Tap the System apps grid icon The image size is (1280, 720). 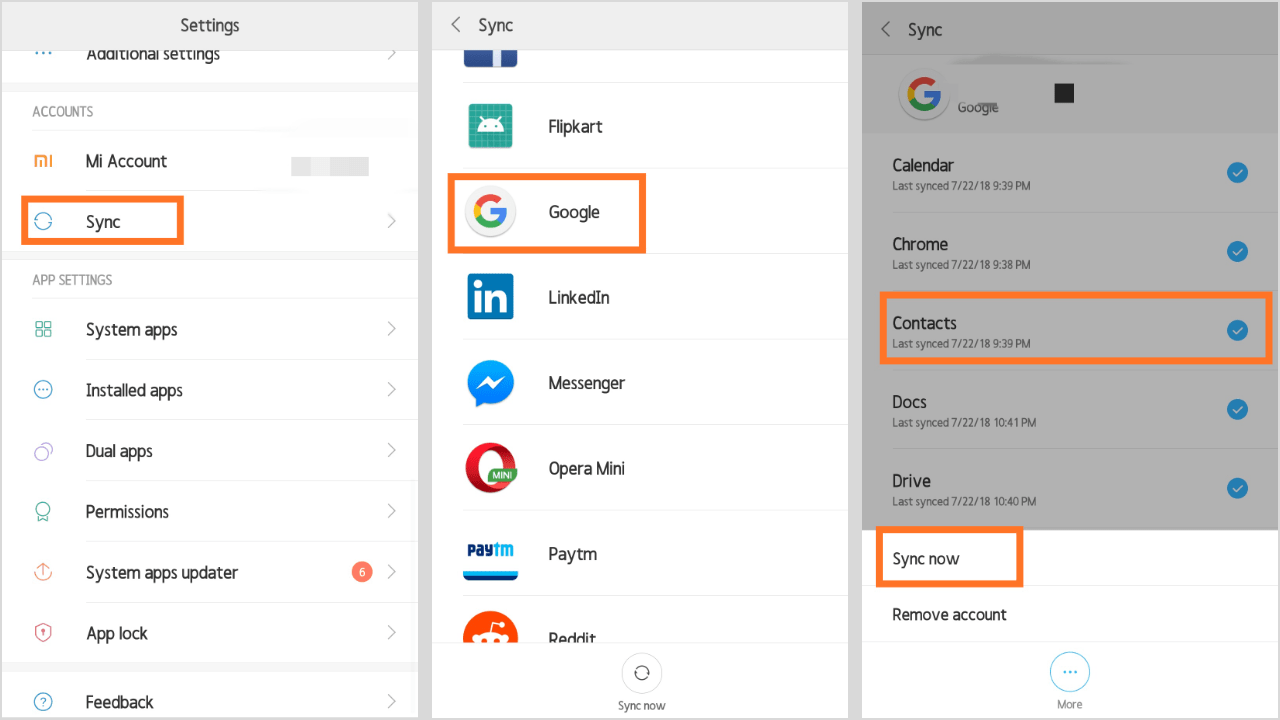[x=43, y=329]
